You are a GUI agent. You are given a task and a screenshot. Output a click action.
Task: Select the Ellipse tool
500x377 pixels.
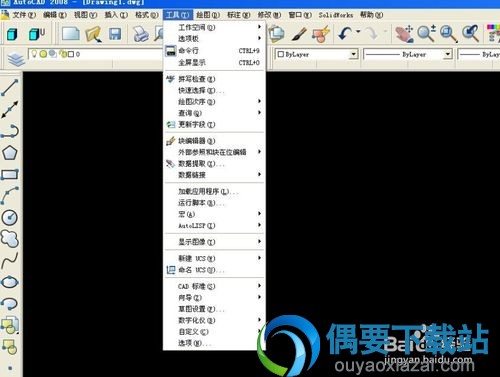[x=10, y=282]
